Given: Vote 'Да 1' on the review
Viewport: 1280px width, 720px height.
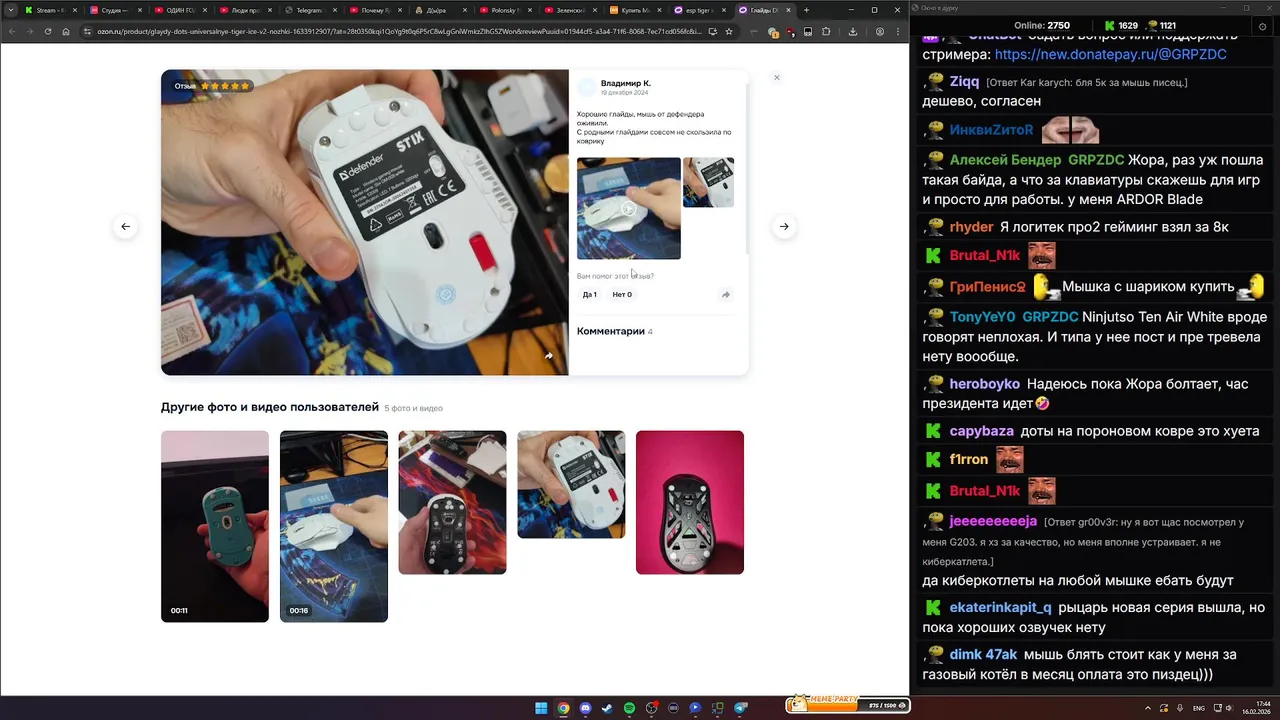Looking at the screenshot, I should (x=589, y=294).
